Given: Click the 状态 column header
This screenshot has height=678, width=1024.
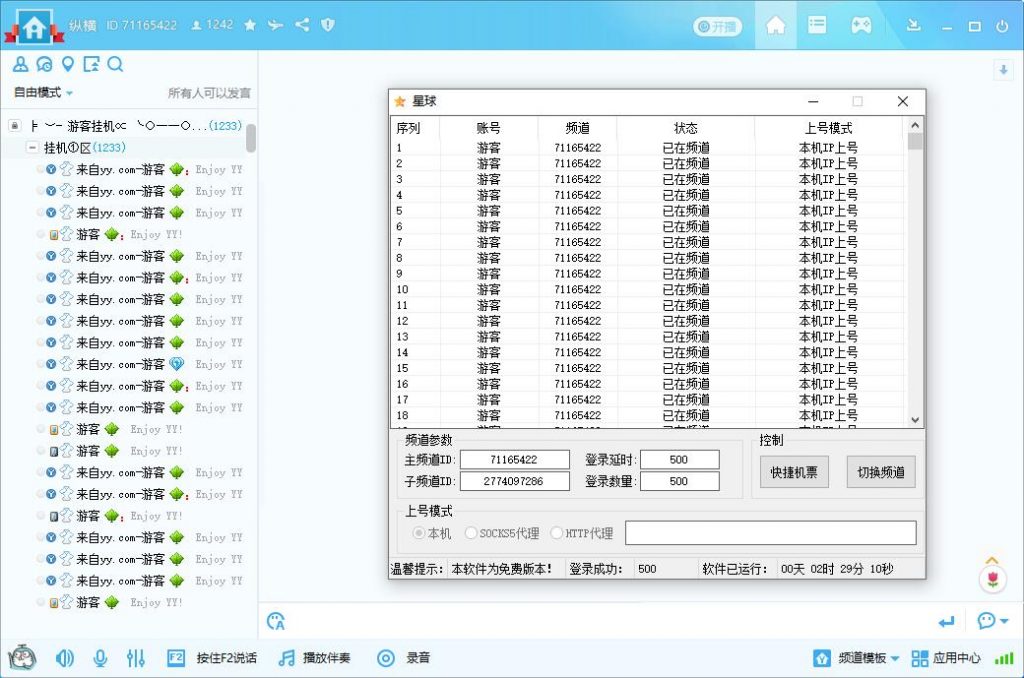Looking at the screenshot, I should 686,128.
